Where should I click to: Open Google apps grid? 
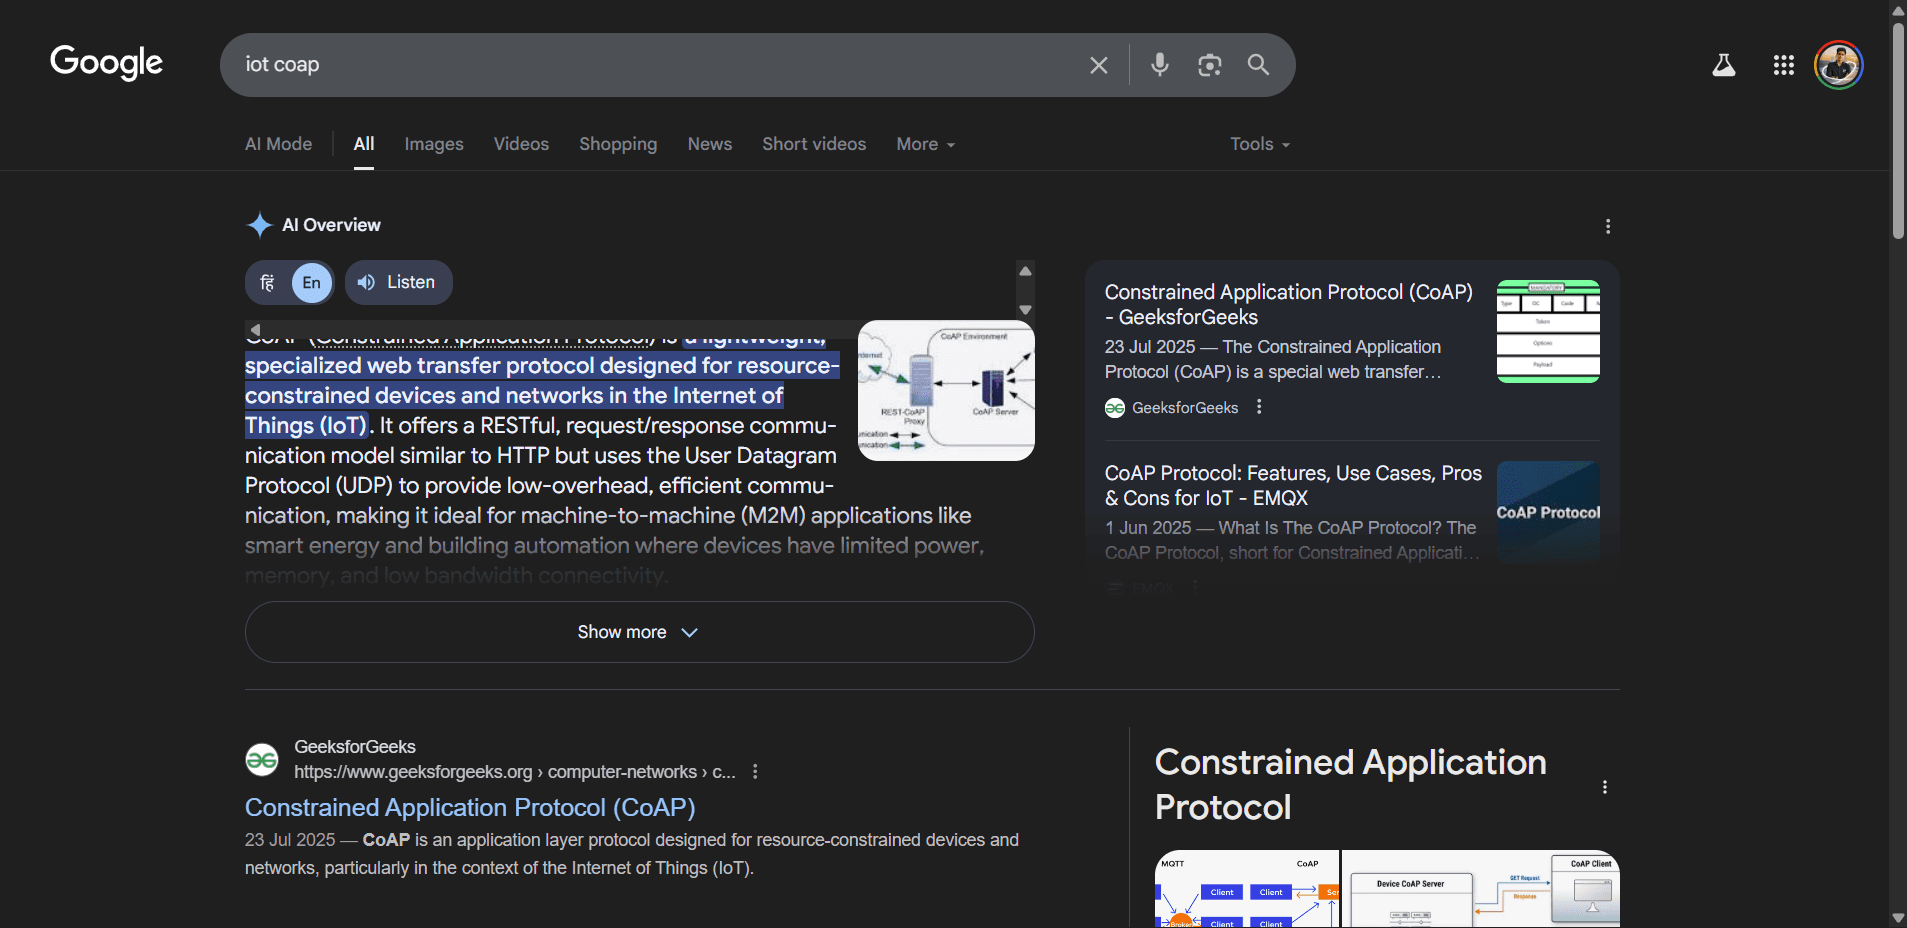(x=1783, y=65)
